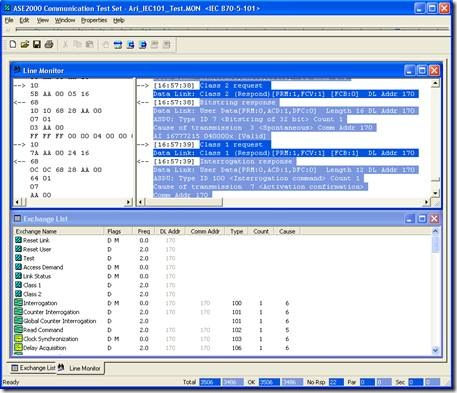Click the Interrogation exchange icon
The image size is (457, 393).
(18, 303)
